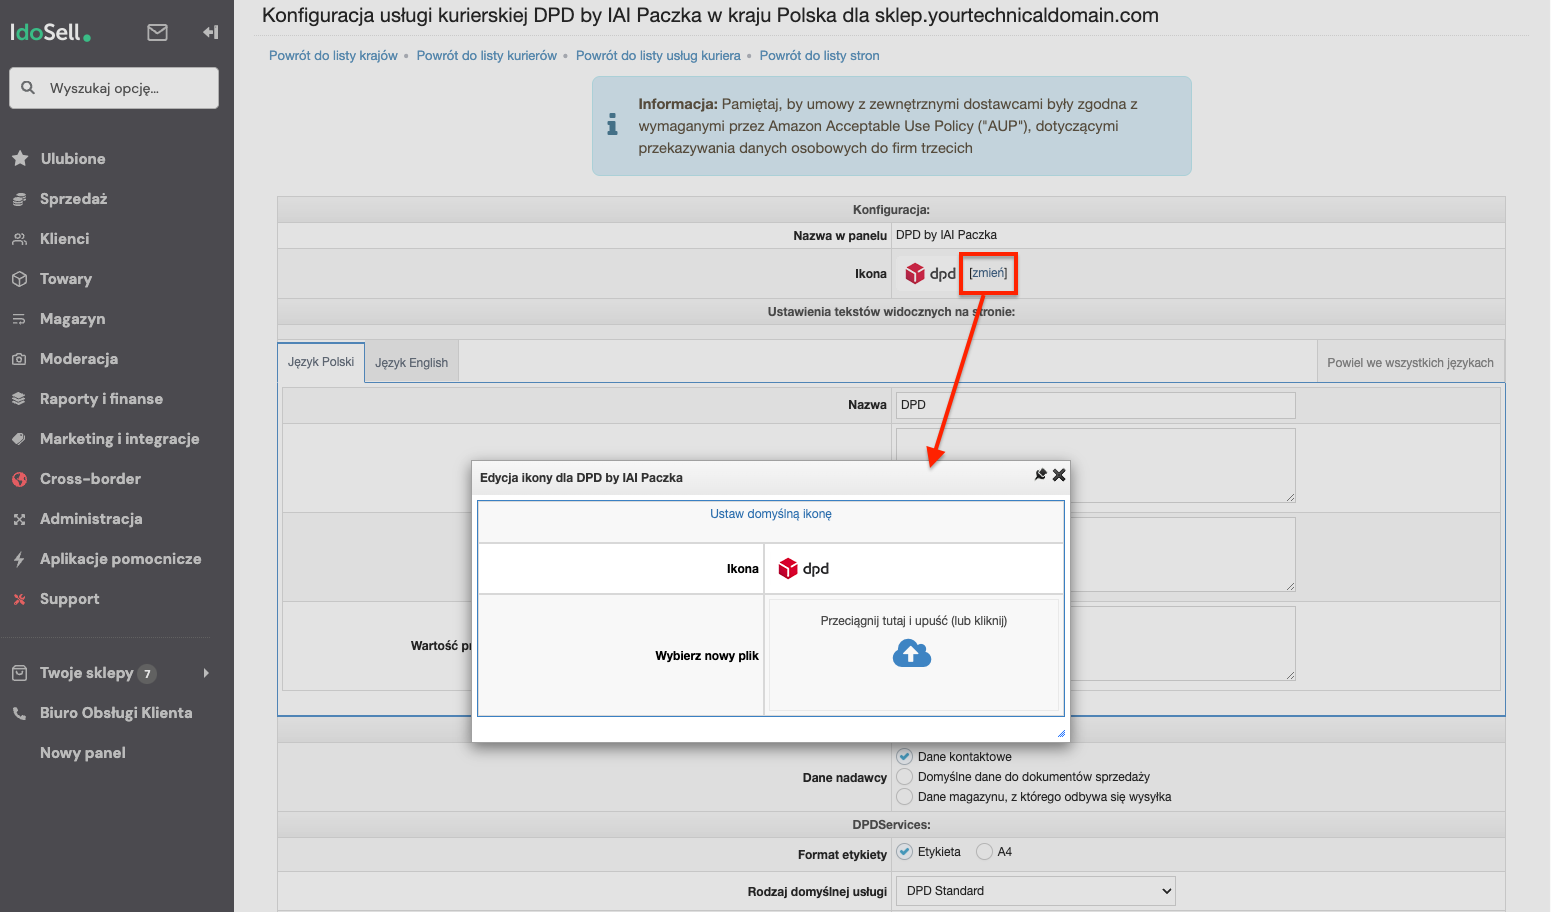Viewport: 1551px width, 912px height.
Task: Click the Twoje sklepy count badge 7
Action: 147,674
